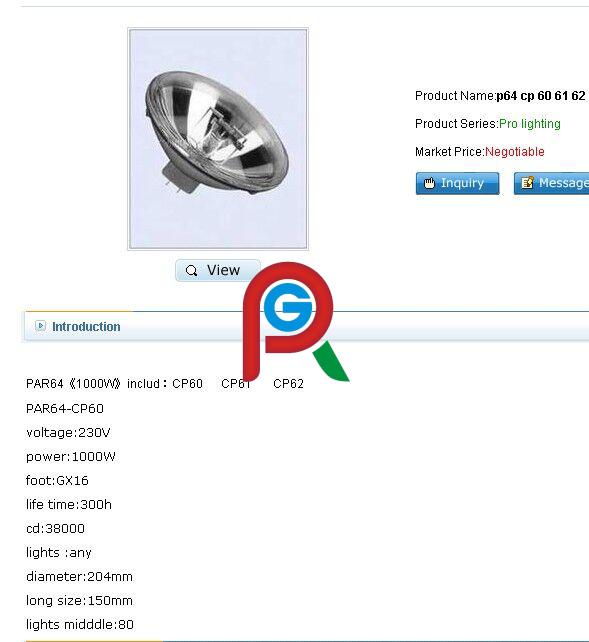Open the View button under the photo

tap(217, 270)
